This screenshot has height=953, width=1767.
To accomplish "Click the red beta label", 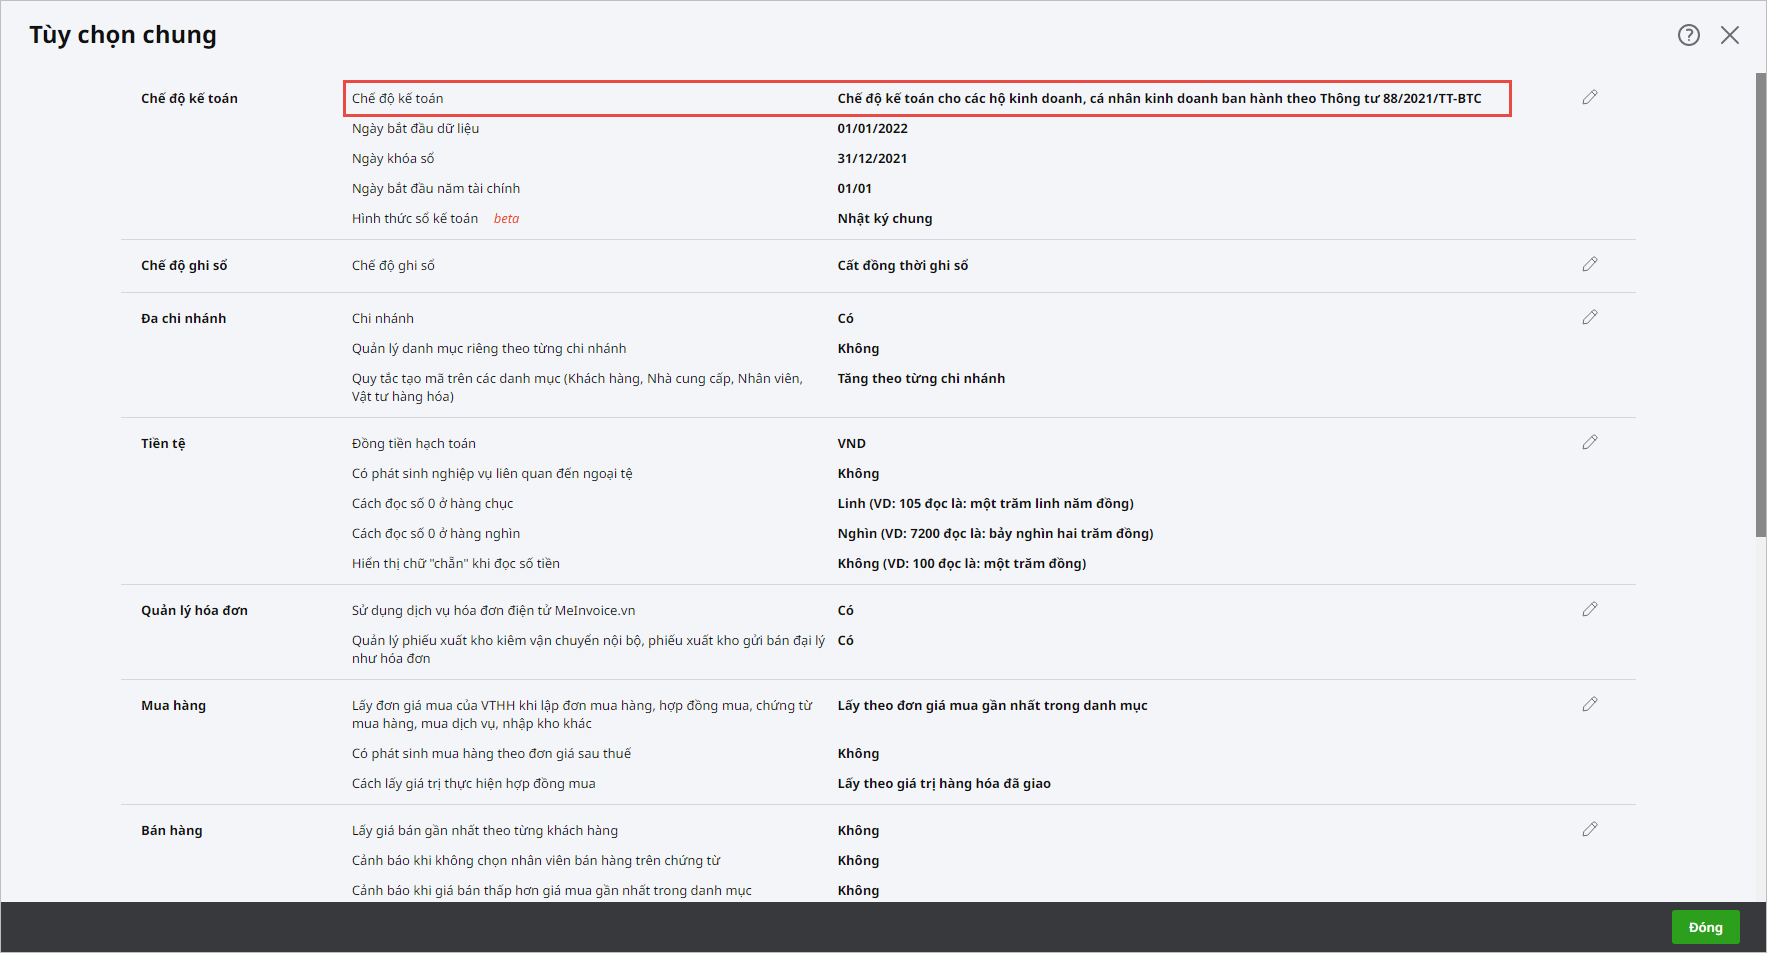I will [506, 219].
